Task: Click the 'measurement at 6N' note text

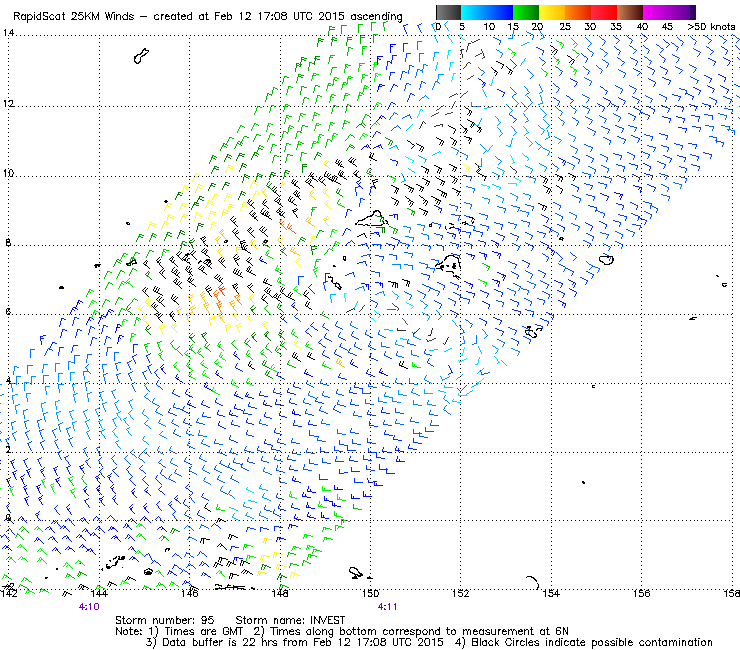Action: coord(515,631)
